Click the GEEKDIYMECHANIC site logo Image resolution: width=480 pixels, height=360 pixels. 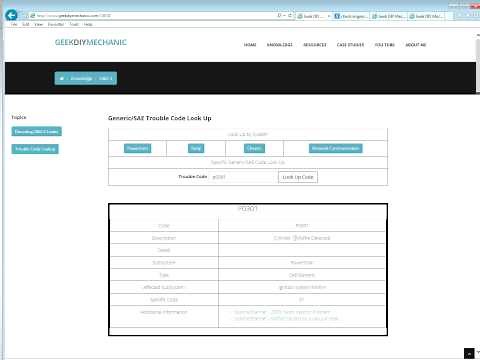pos(91,42)
